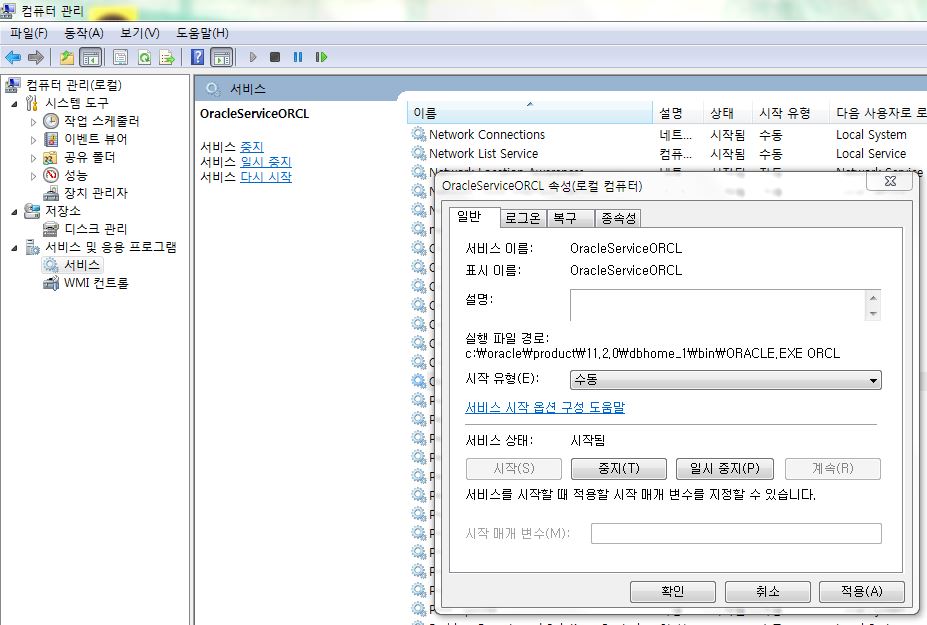
Task: Select 공유 폴더 in the tree
Action: (89, 157)
